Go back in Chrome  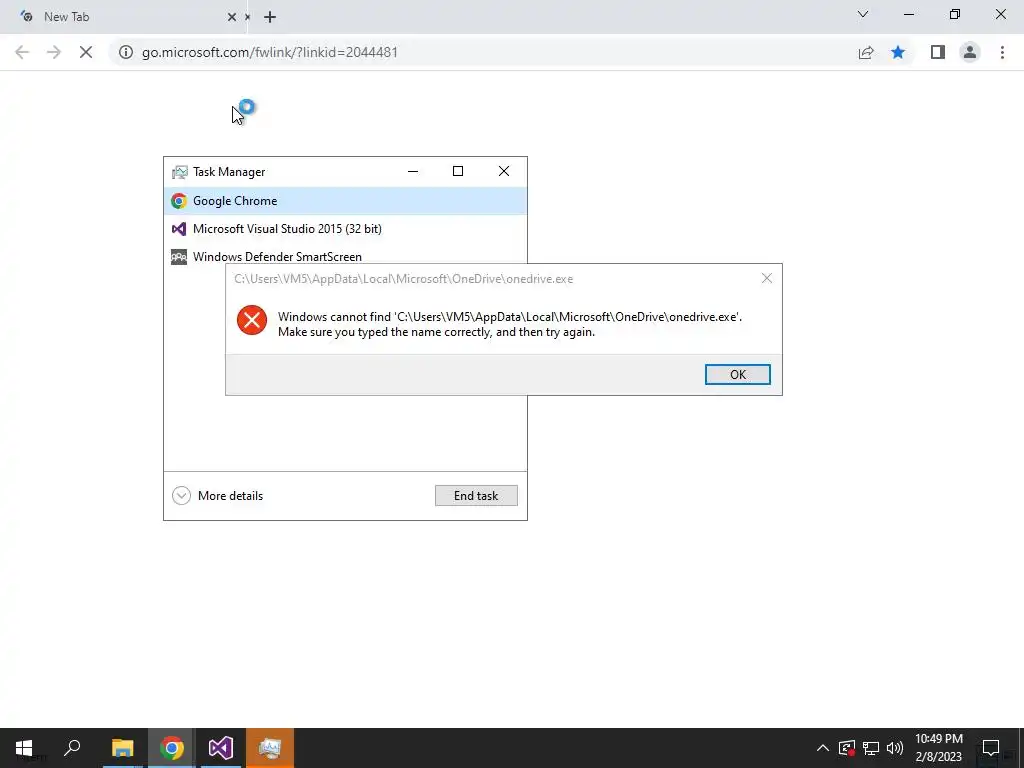click(22, 52)
